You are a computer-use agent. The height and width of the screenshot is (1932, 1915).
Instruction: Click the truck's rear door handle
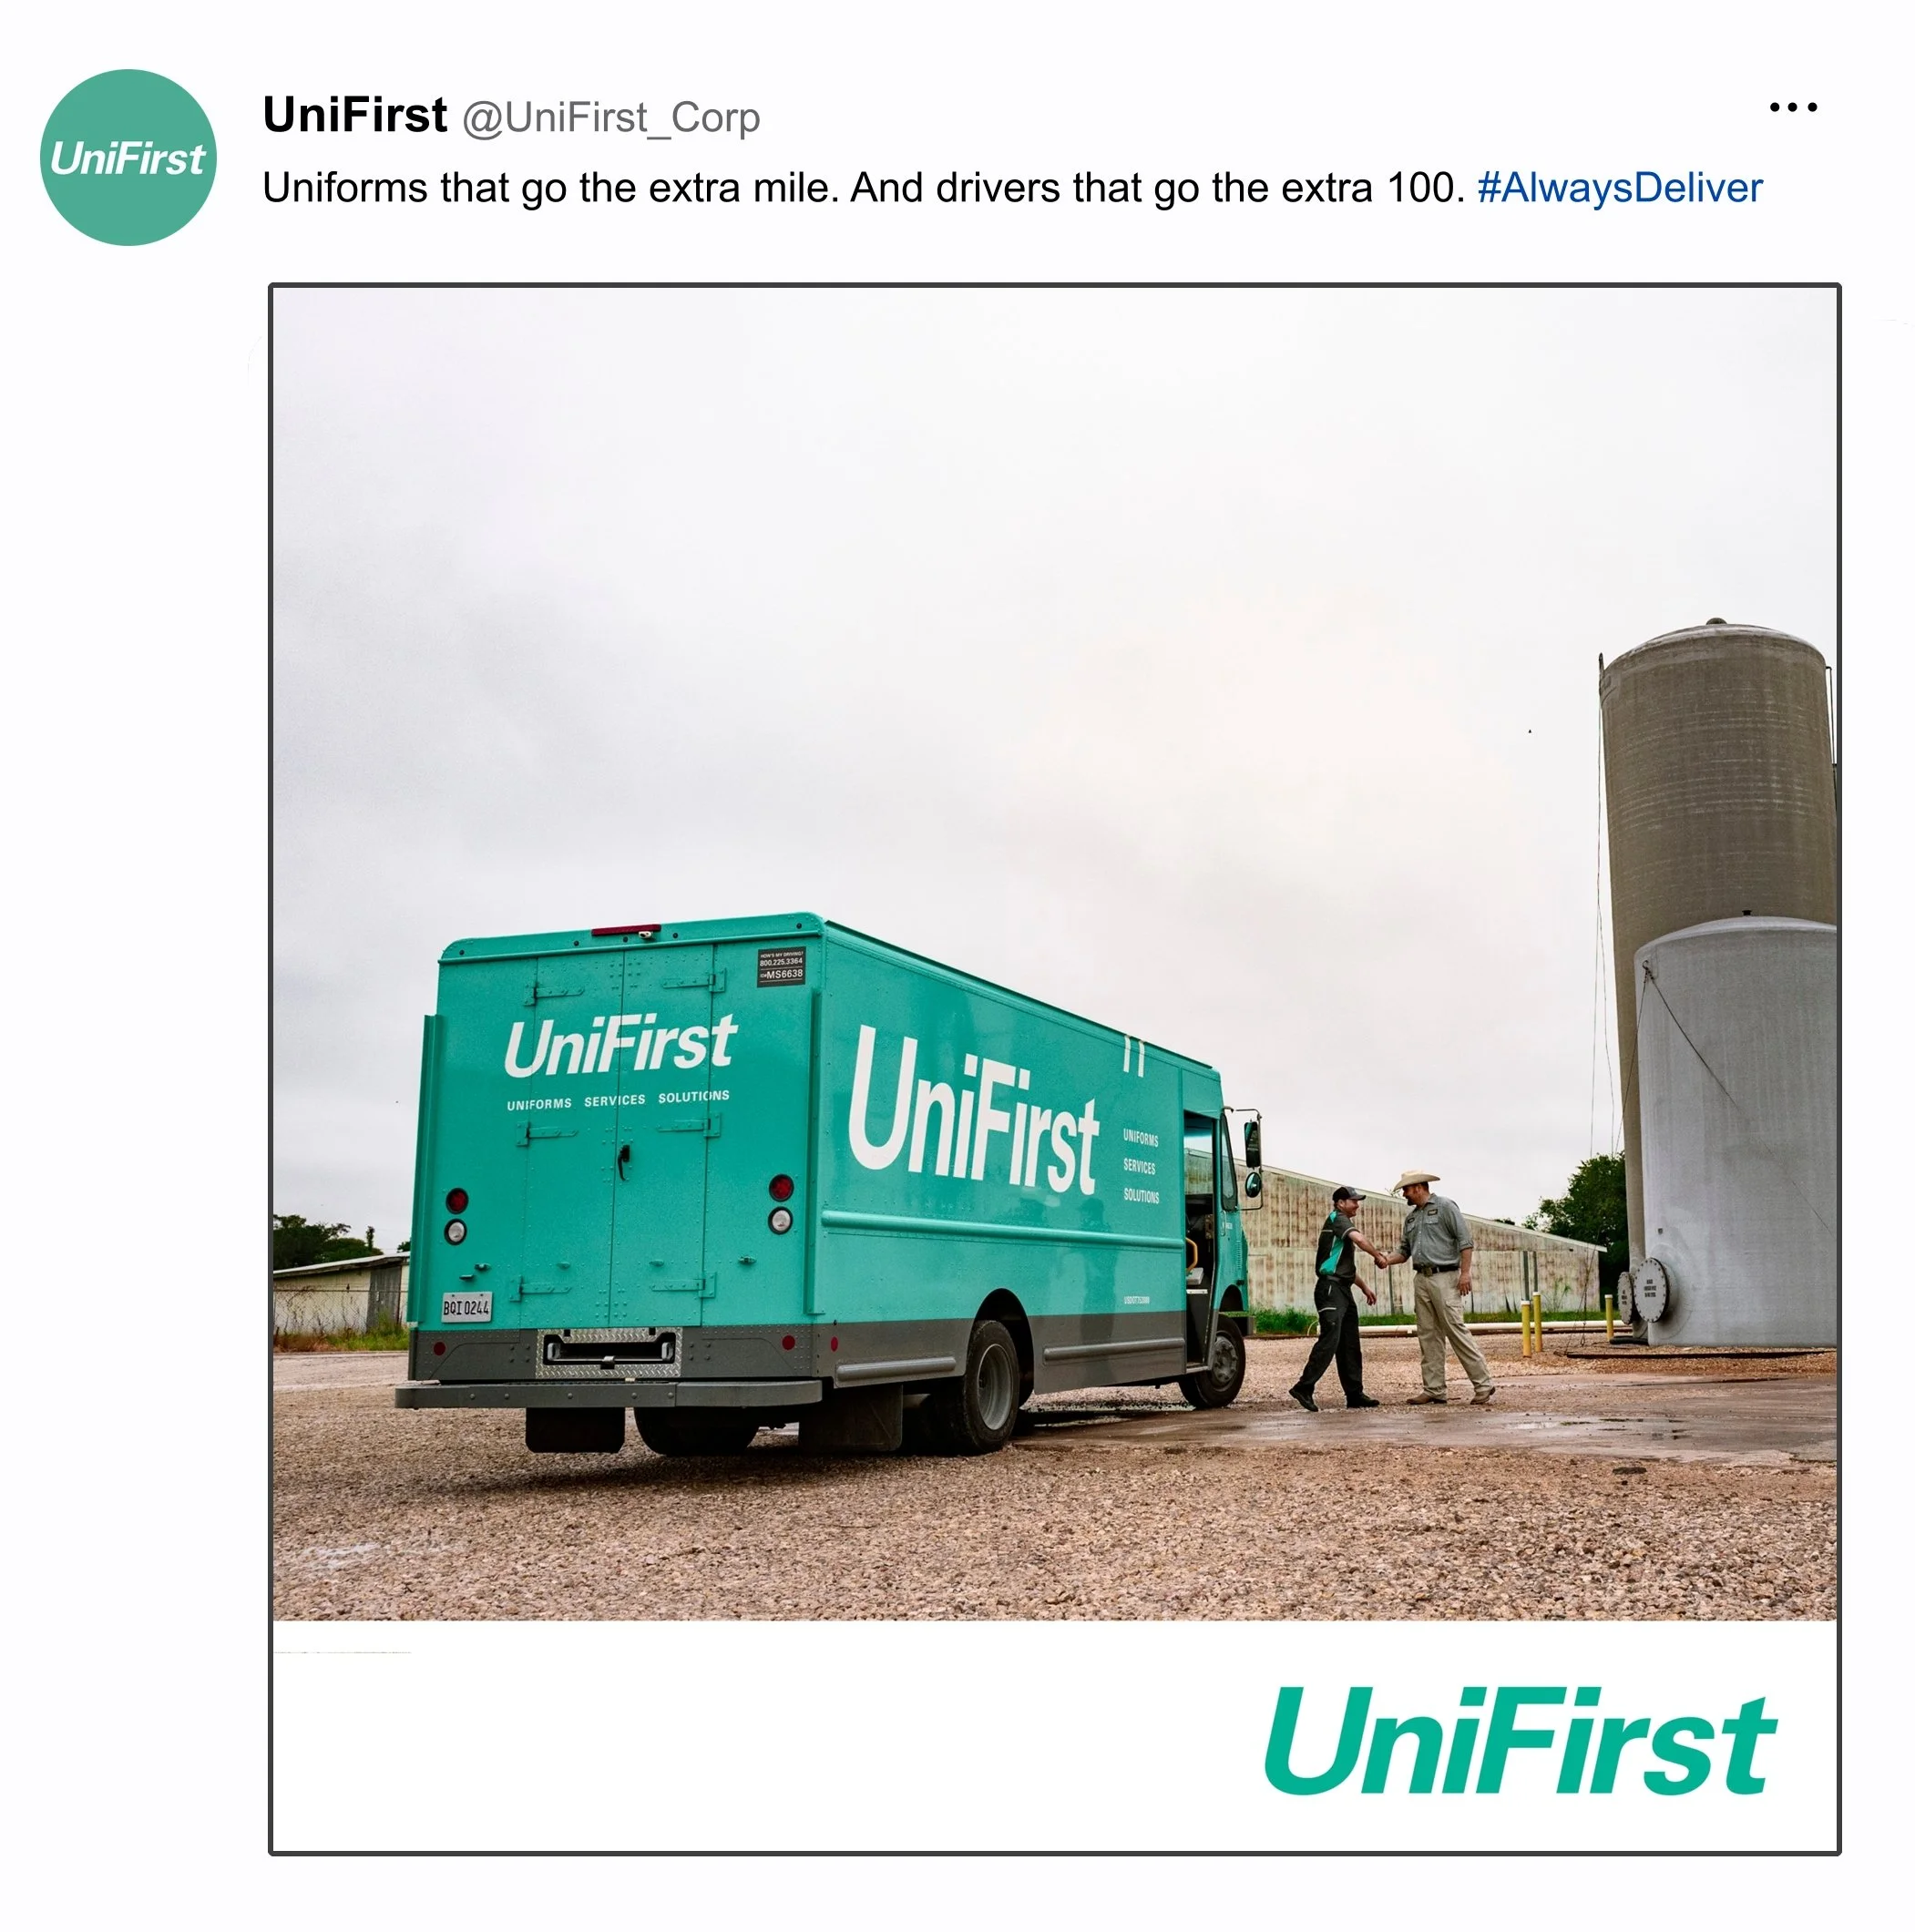(x=624, y=1160)
